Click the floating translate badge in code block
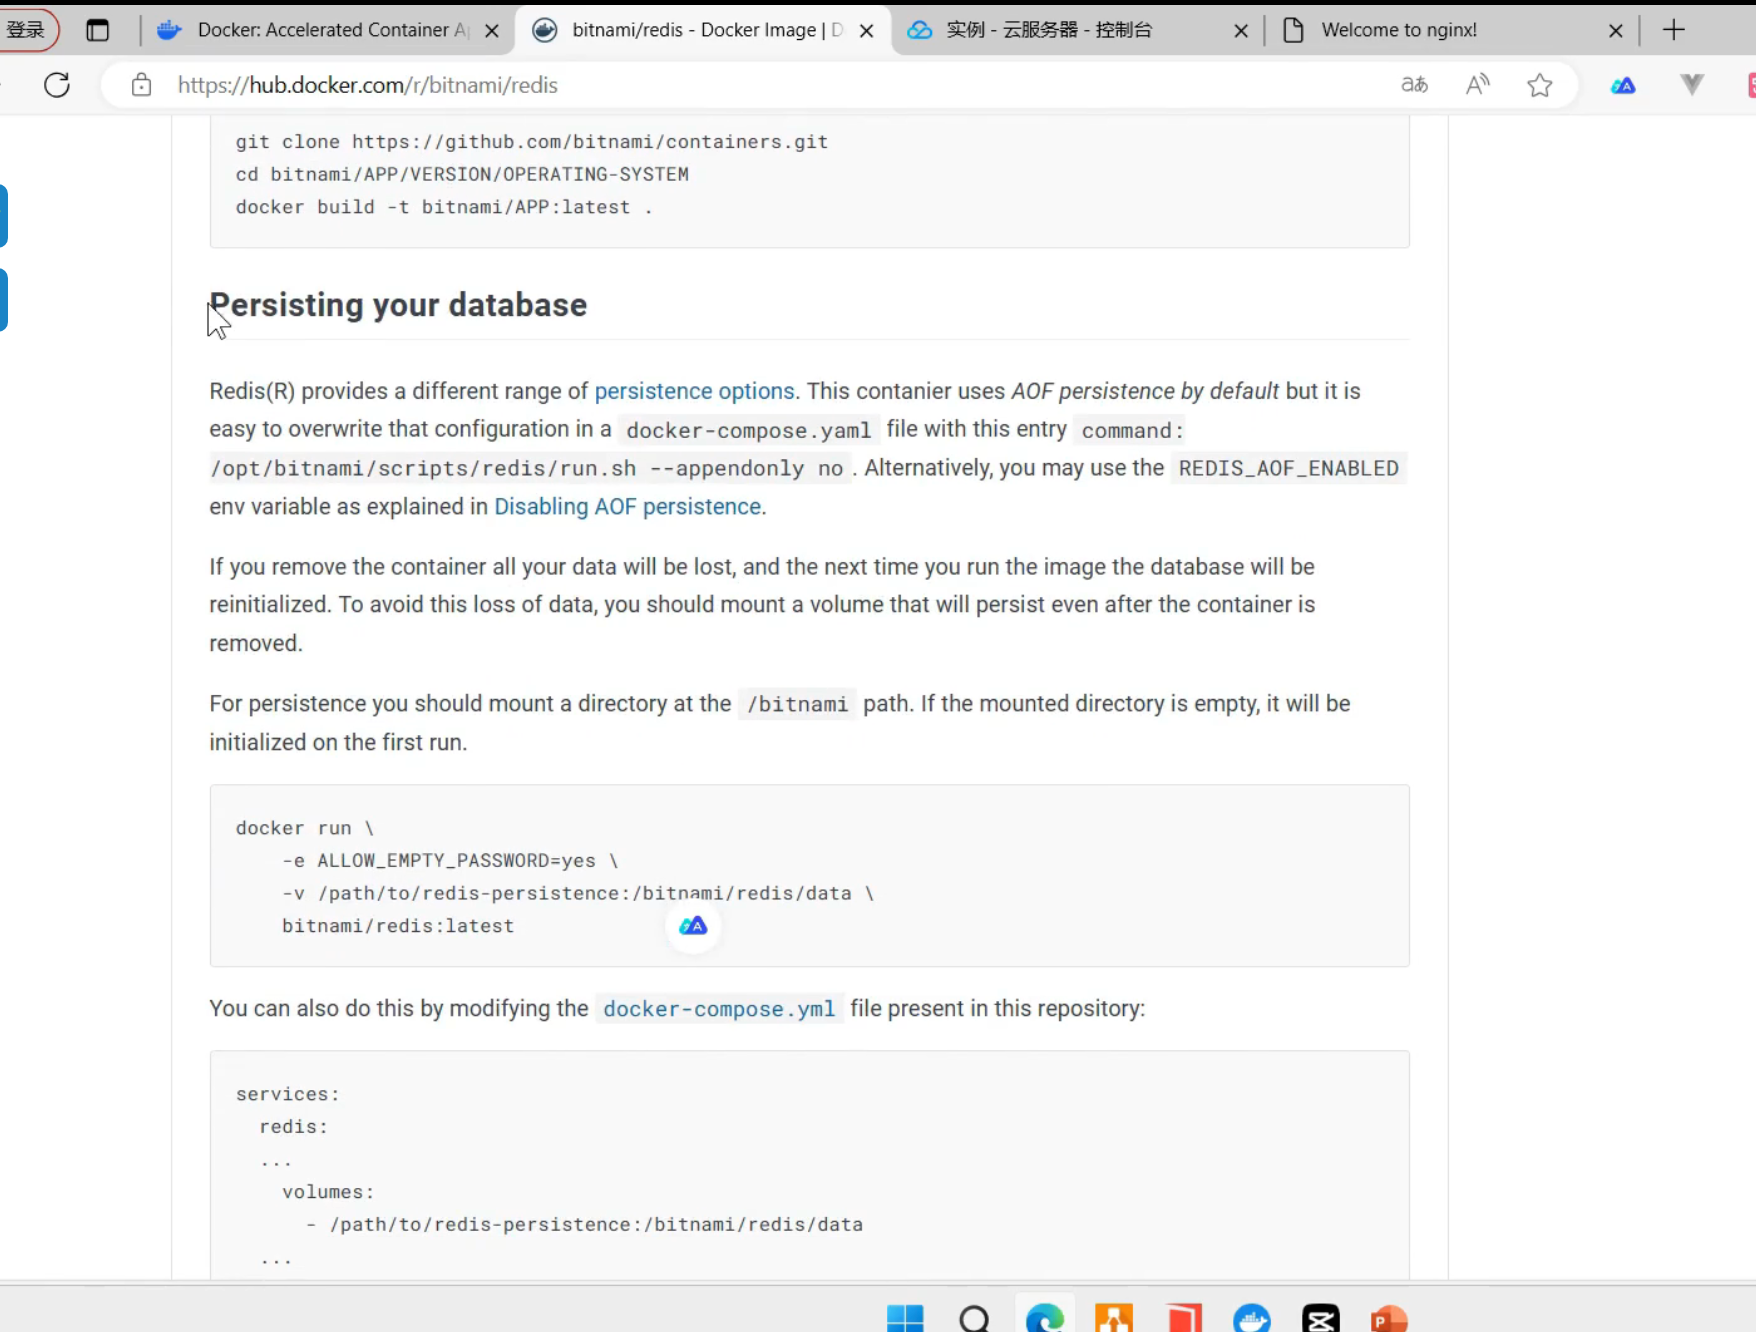Image resolution: width=1756 pixels, height=1332 pixels. point(693,926)
